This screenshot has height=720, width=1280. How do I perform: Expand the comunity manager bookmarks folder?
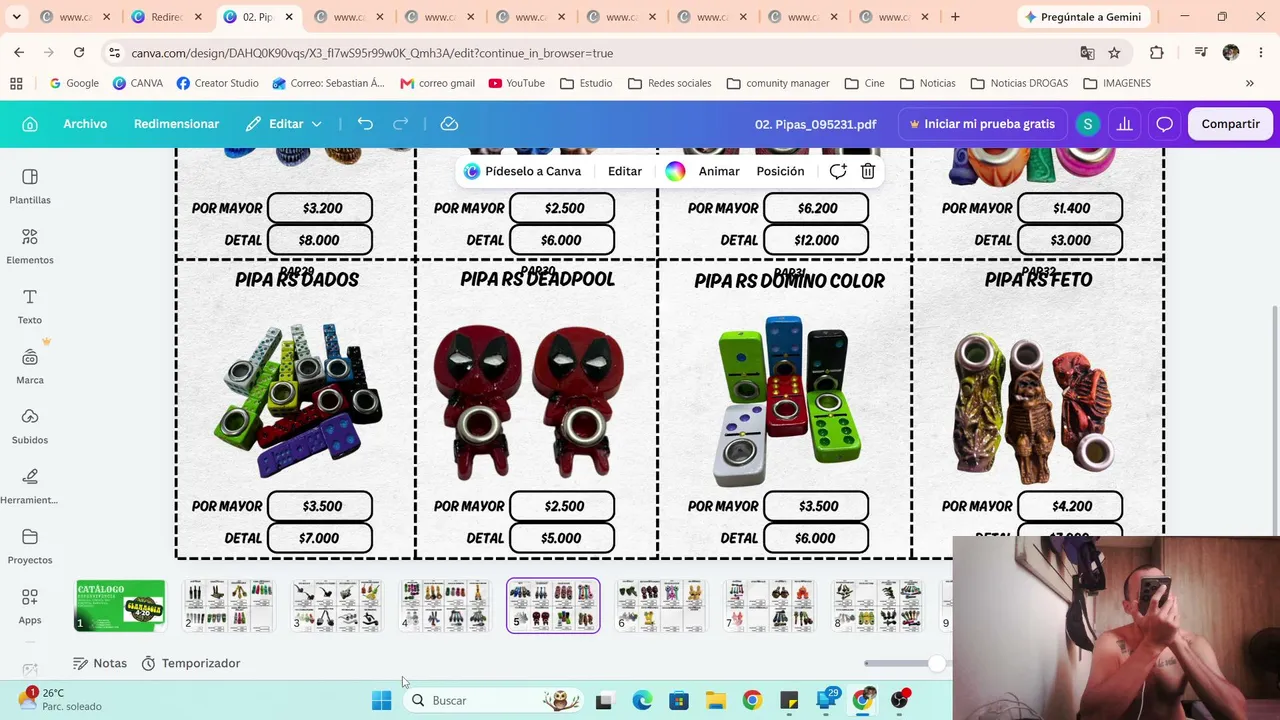coord(778,83)
